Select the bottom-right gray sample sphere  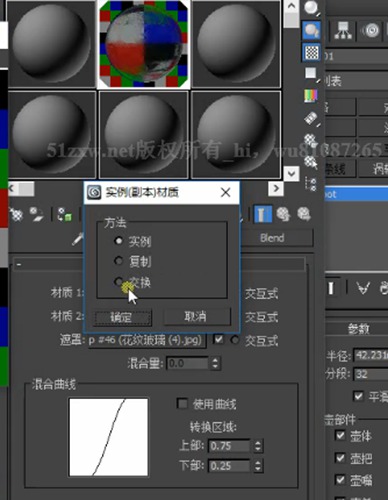(236, 134)
